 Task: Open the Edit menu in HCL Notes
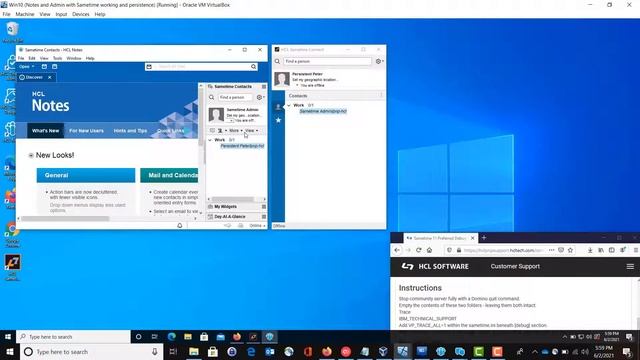click(x=32, y=58)
